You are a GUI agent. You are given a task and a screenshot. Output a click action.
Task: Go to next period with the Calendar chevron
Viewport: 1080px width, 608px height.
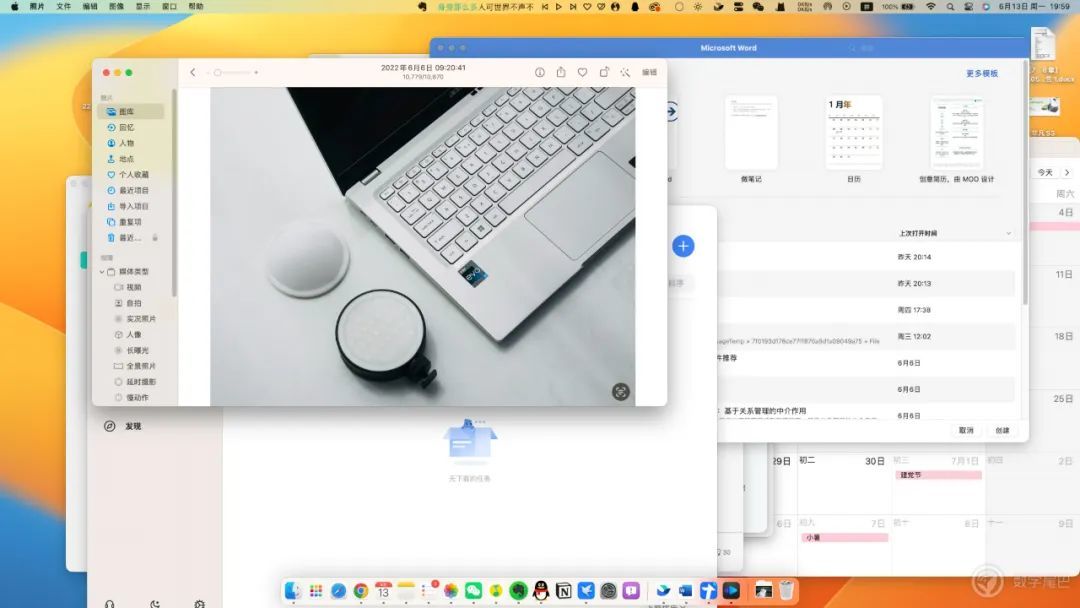[1067, 173]
